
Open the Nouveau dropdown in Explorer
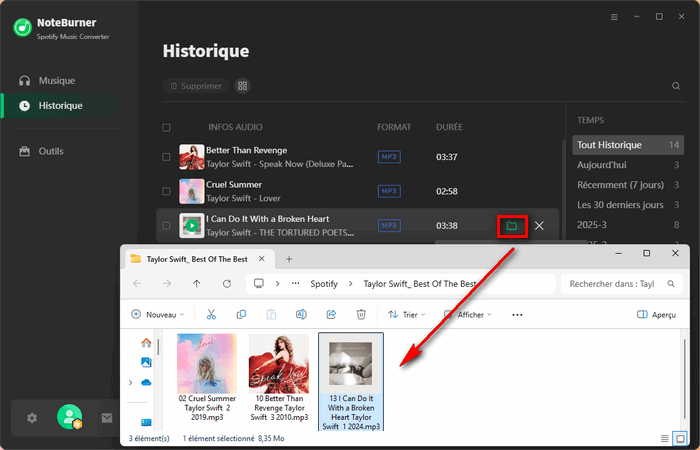tap(158, 315)
